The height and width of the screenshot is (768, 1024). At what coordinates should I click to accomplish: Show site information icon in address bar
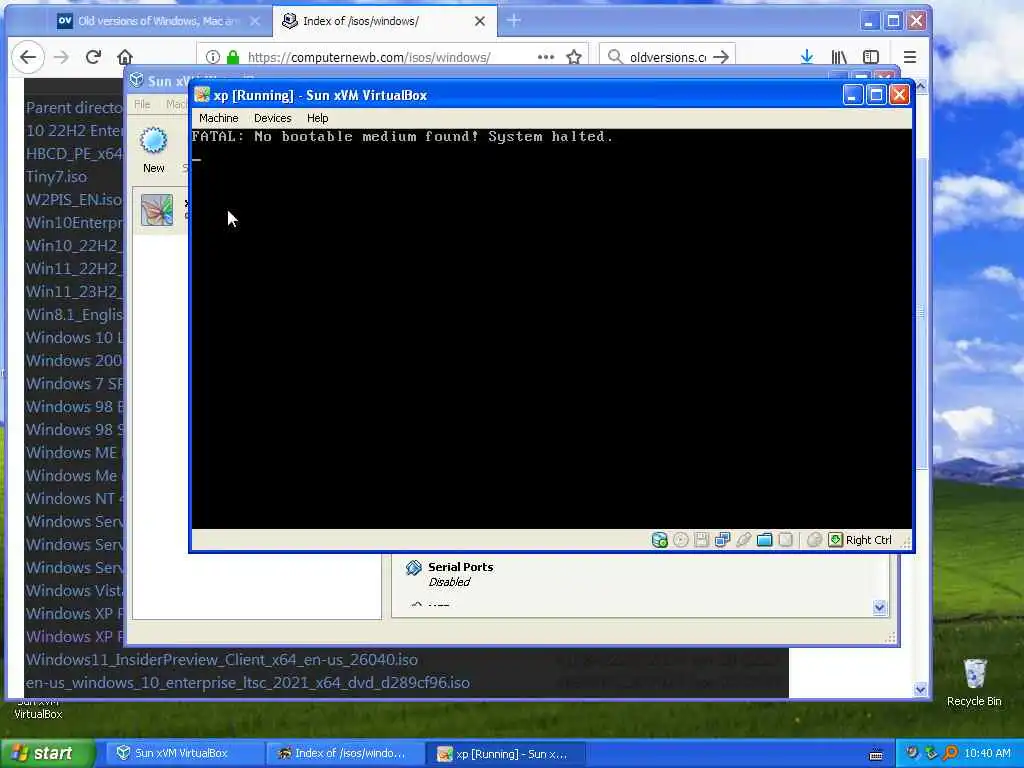pyautogui.click(x=213, y=57)
